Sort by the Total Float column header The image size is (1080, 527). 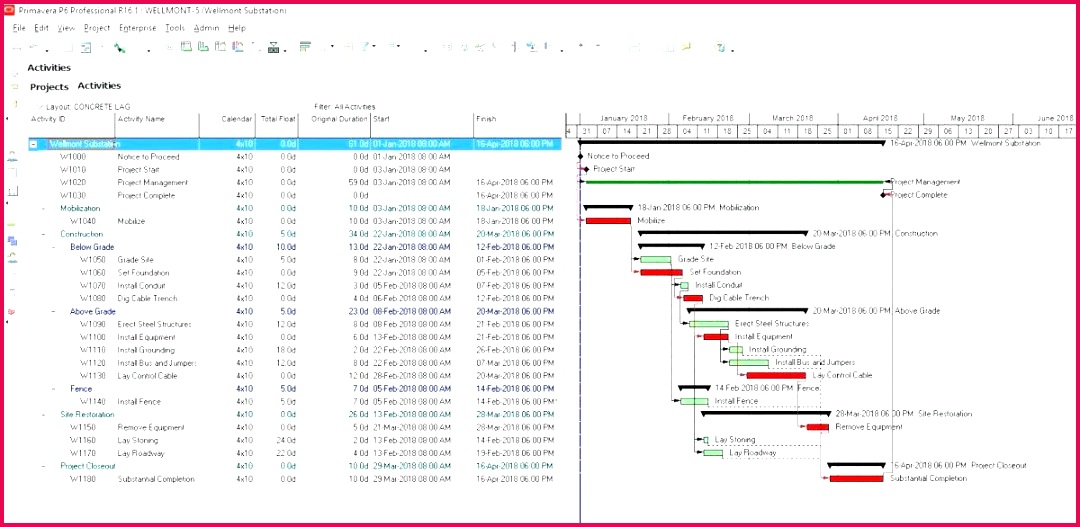click(277, 119)
